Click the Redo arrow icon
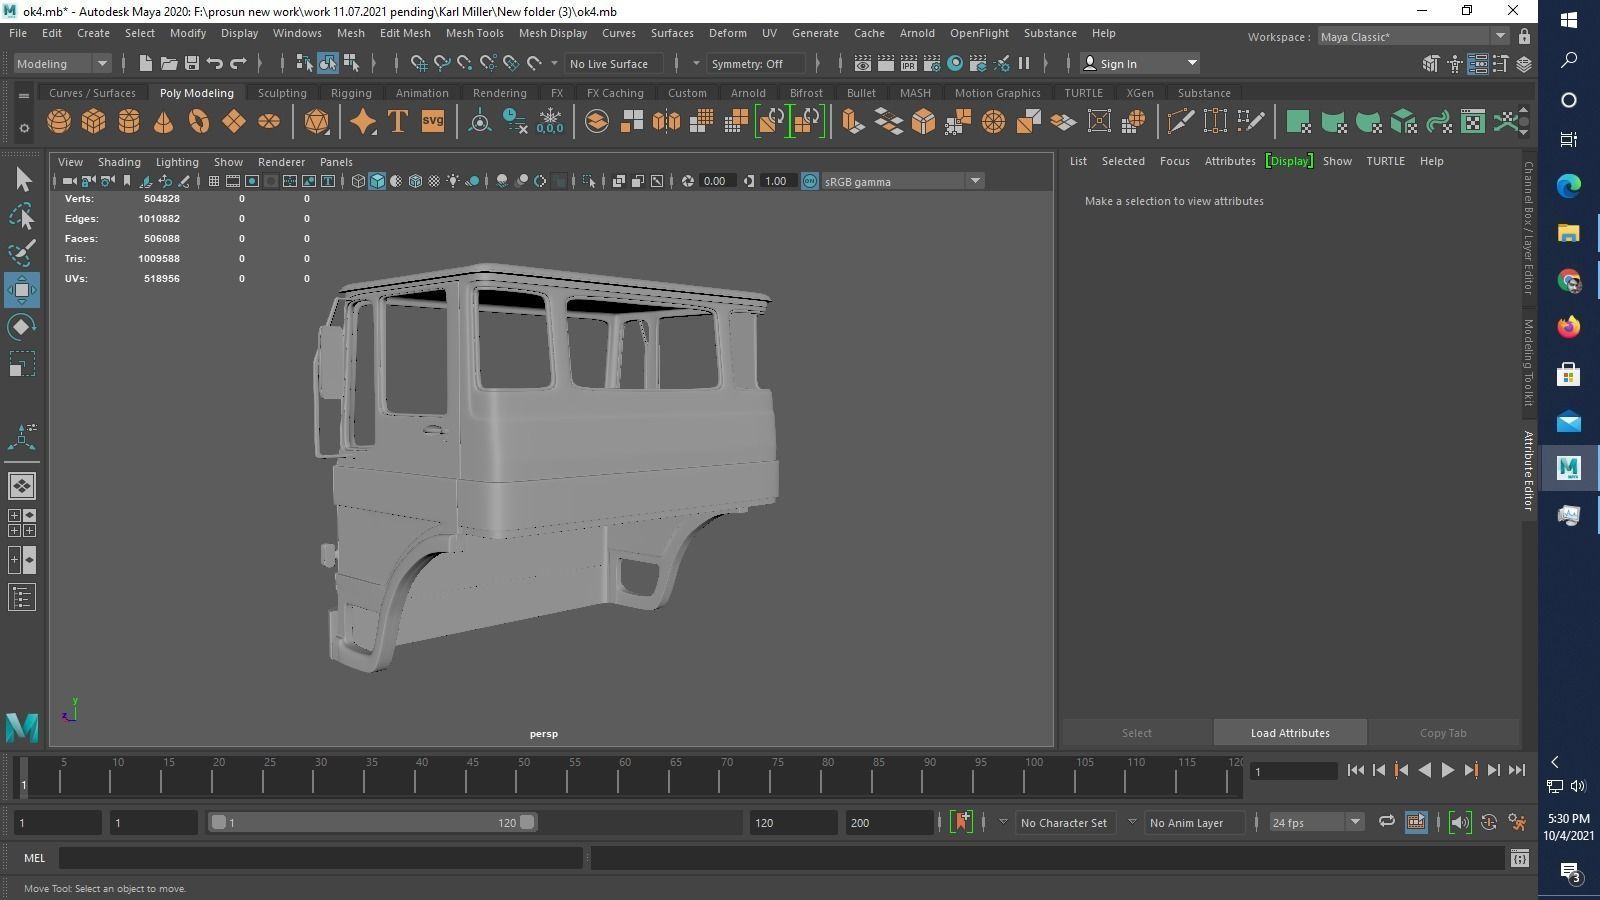This screenshot has height=900, width=1600. click(x=238, y=63)
